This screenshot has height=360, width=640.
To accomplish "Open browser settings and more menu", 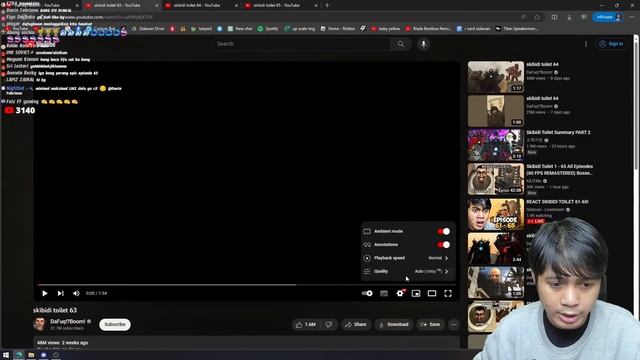I will pyautogui.click(x=632, y=17).
